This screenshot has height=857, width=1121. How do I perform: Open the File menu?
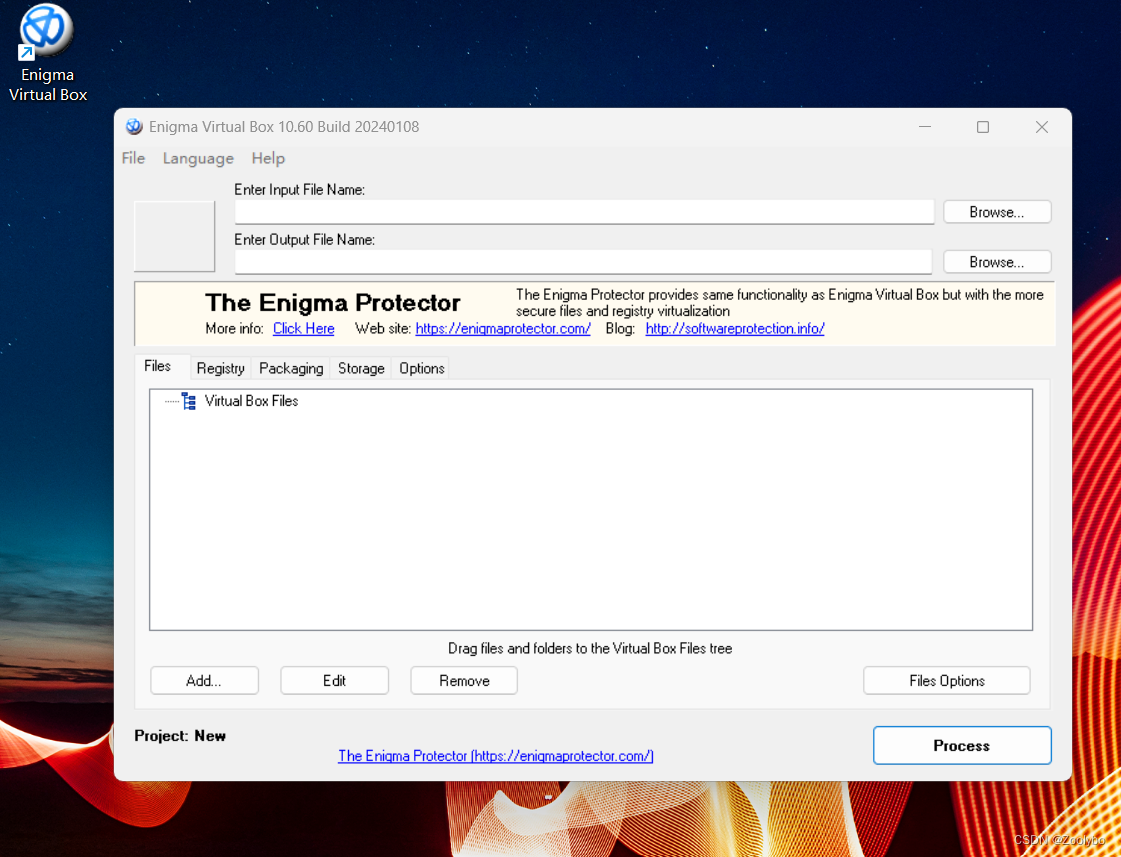point(133,158)
